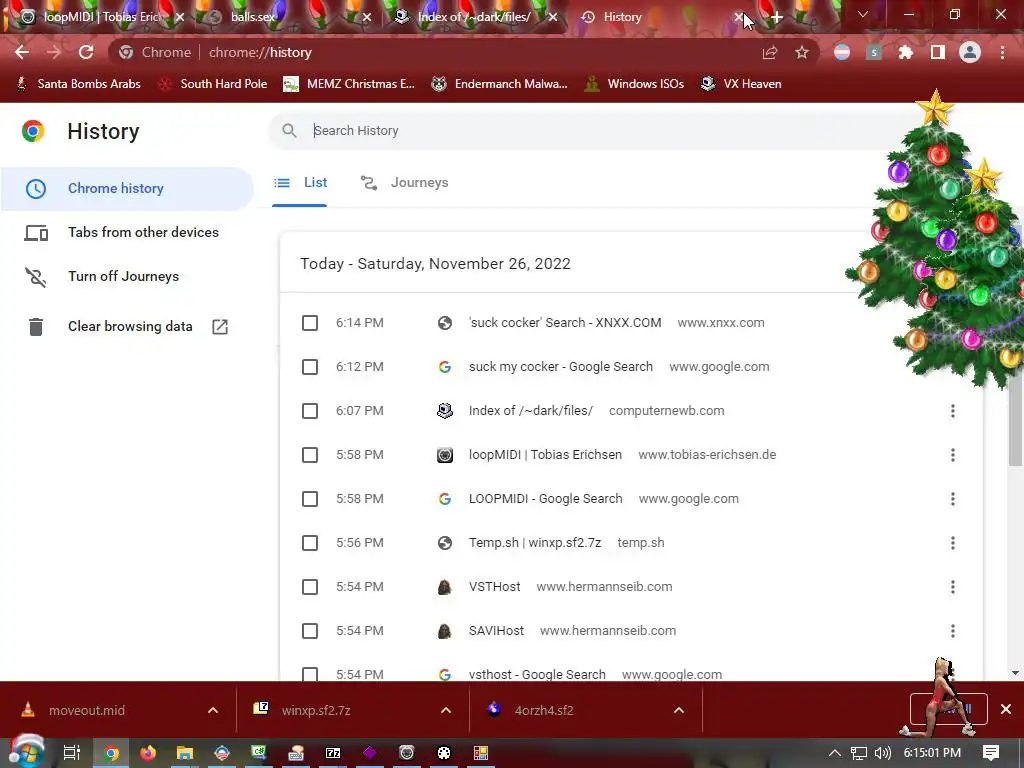Open the Windows ISOs bookmark

pos(634,84)
